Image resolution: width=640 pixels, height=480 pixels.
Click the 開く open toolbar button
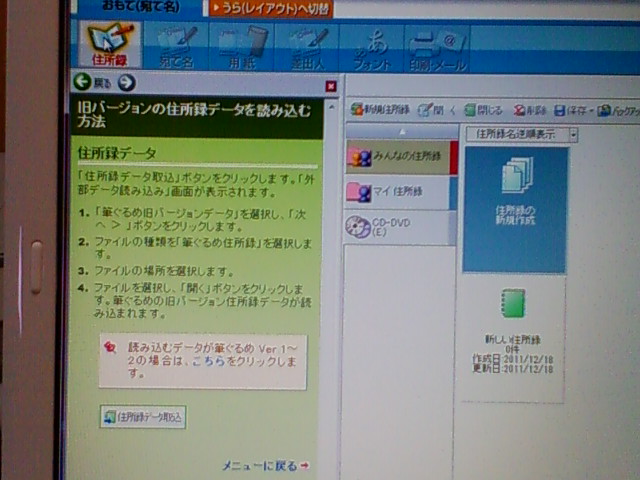pyautogui.click(x=437, y=110)
